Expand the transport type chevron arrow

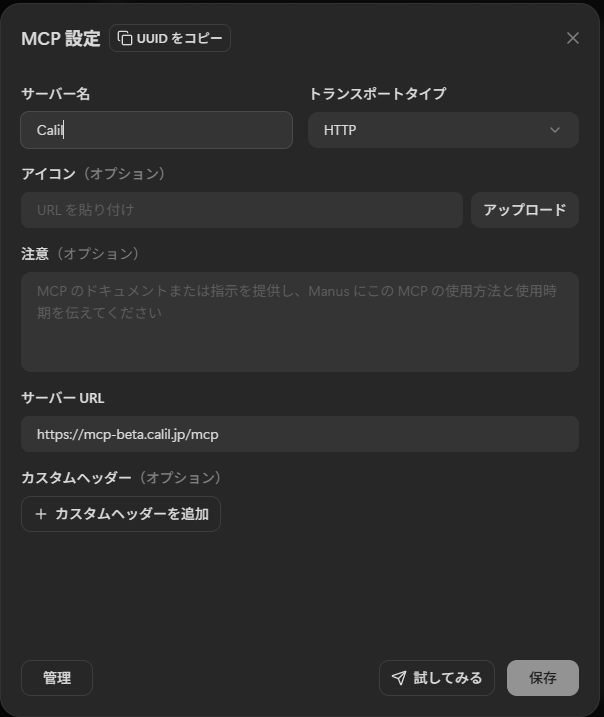555,130
